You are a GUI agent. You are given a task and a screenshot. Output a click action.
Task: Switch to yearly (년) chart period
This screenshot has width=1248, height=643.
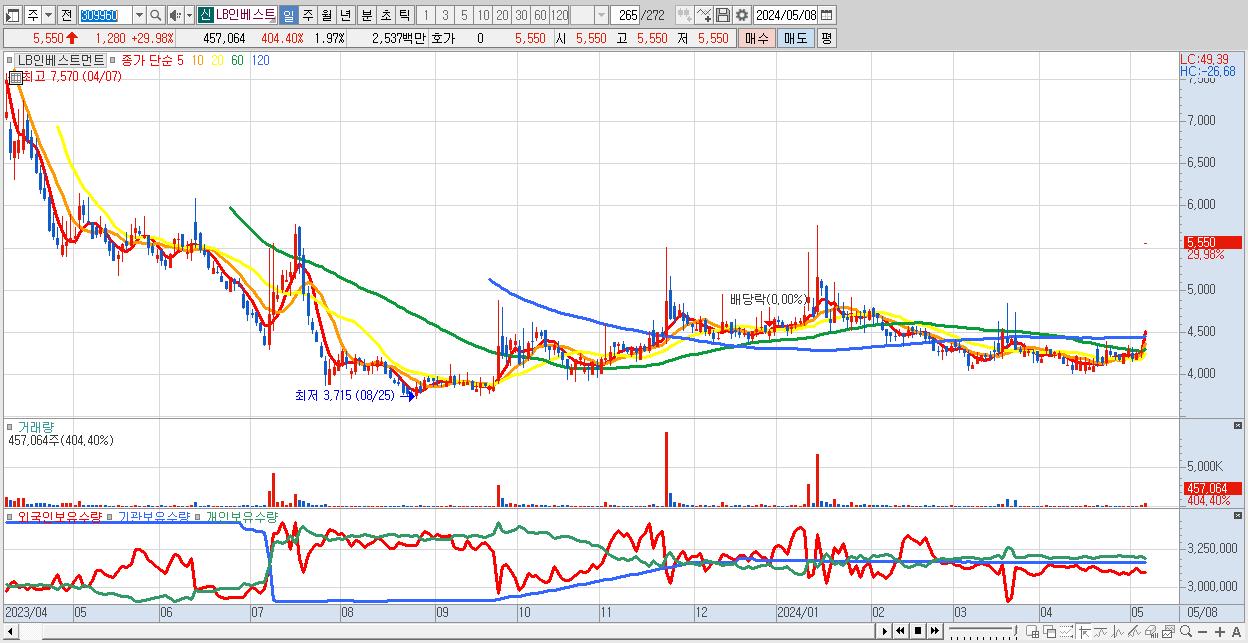(345, 15)
